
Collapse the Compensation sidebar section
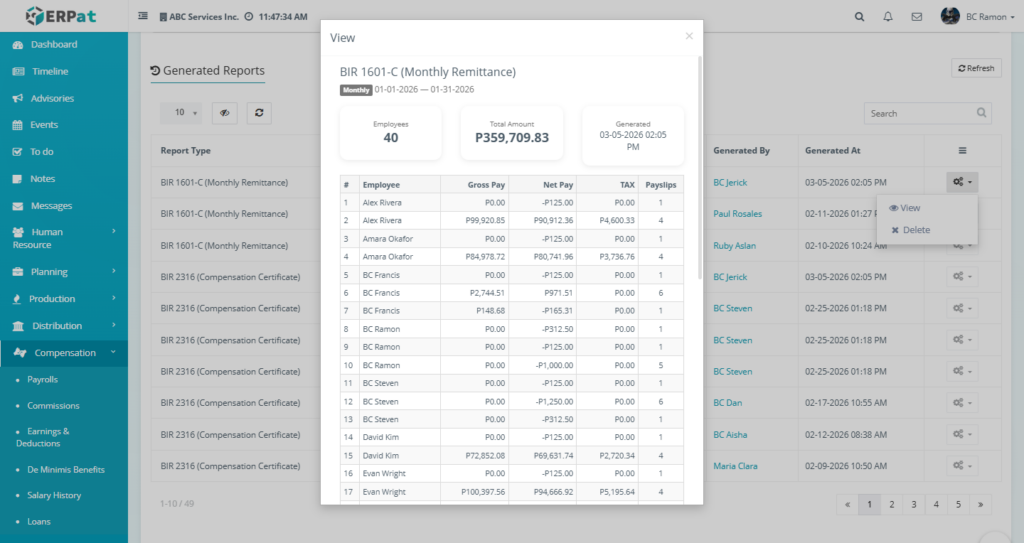pyautogui.click(x=65, y=353)
